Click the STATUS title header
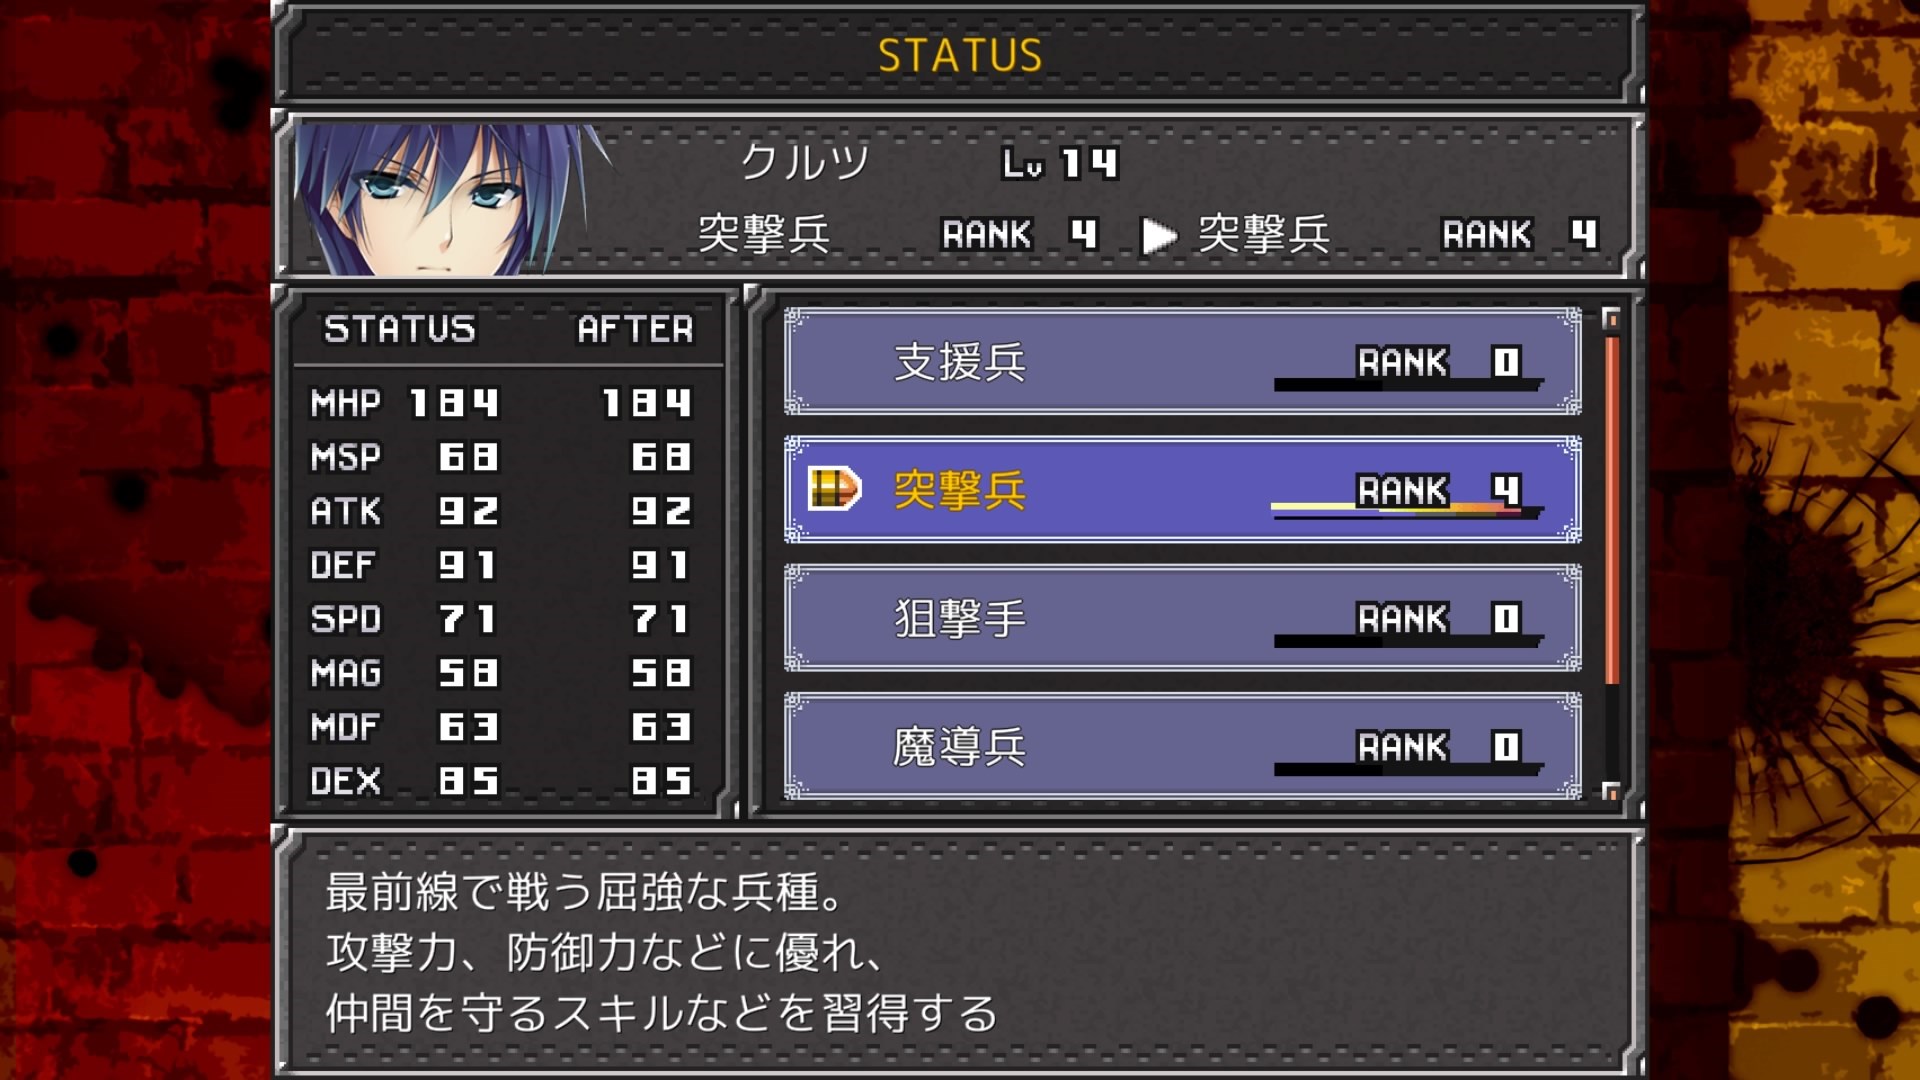 [960, 55]
